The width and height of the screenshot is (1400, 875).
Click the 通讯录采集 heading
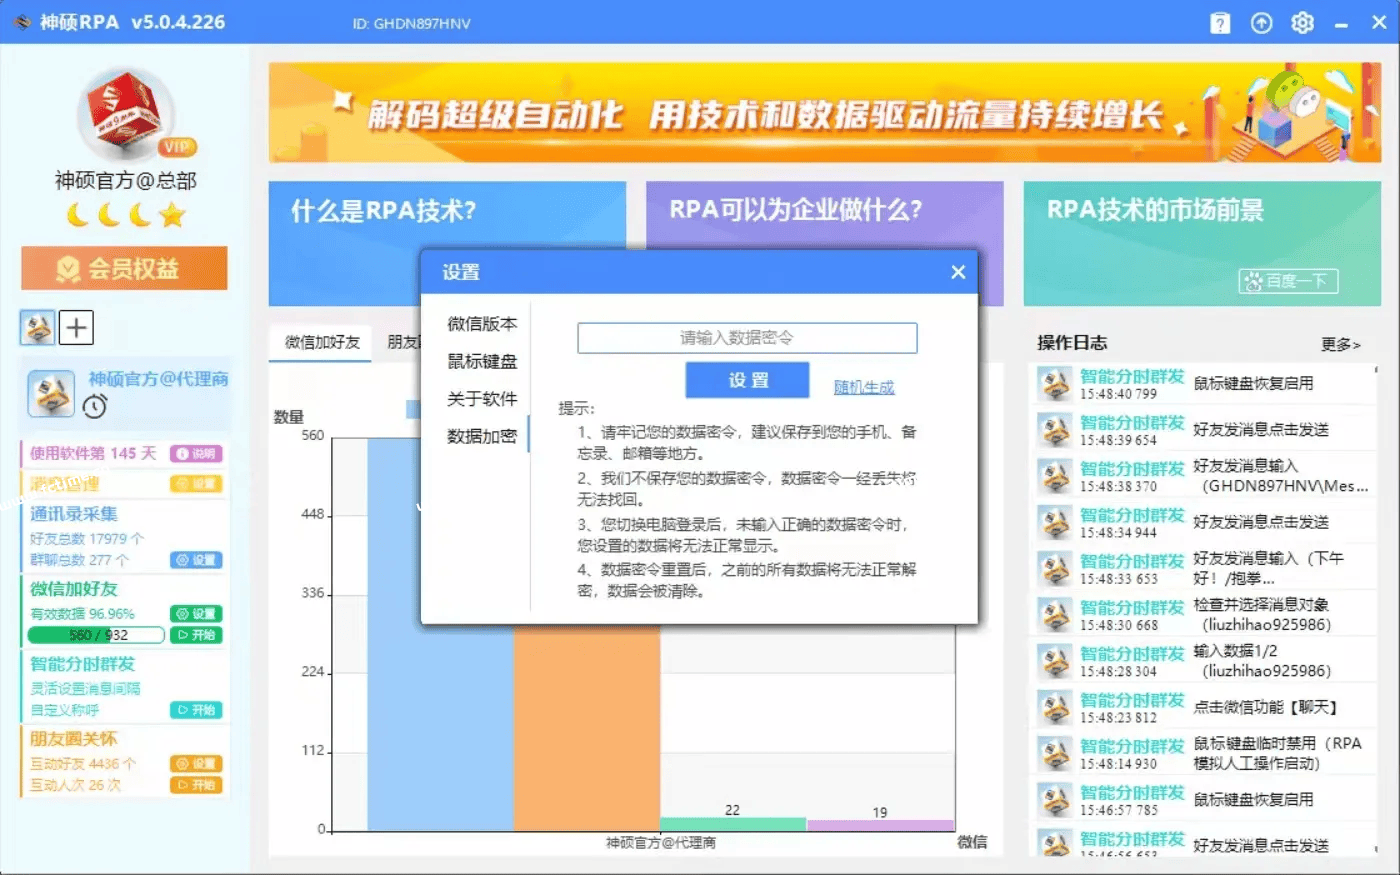click(x=73, y=514)
